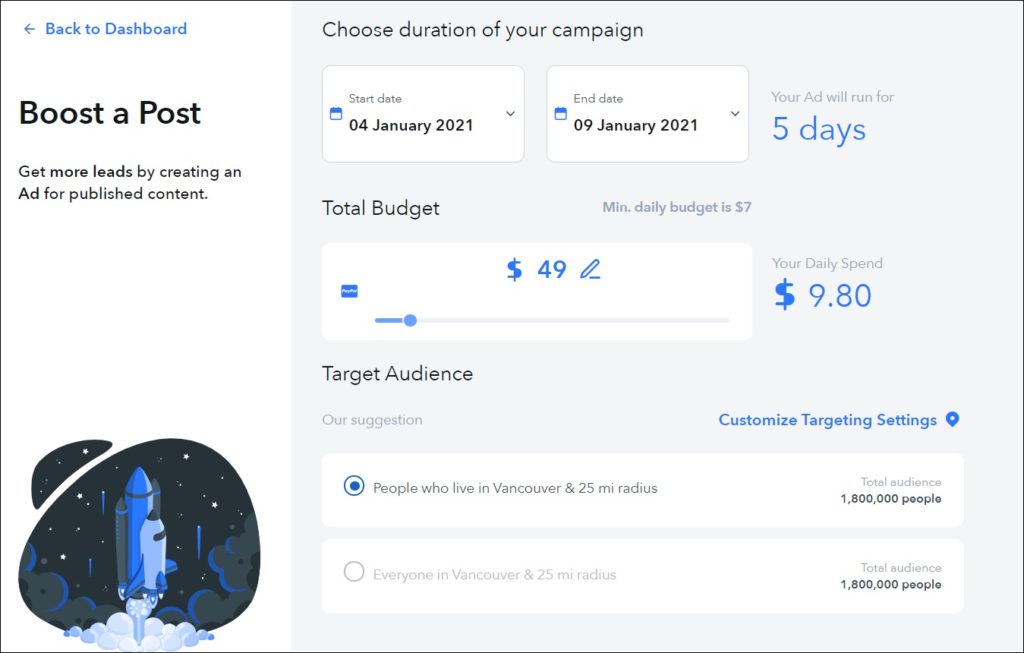Screen dimensions: 1024x653
Task: Click the dollar icon beside 9.80 daily spend
Action: pyautogui.click(x=786, y=295)
